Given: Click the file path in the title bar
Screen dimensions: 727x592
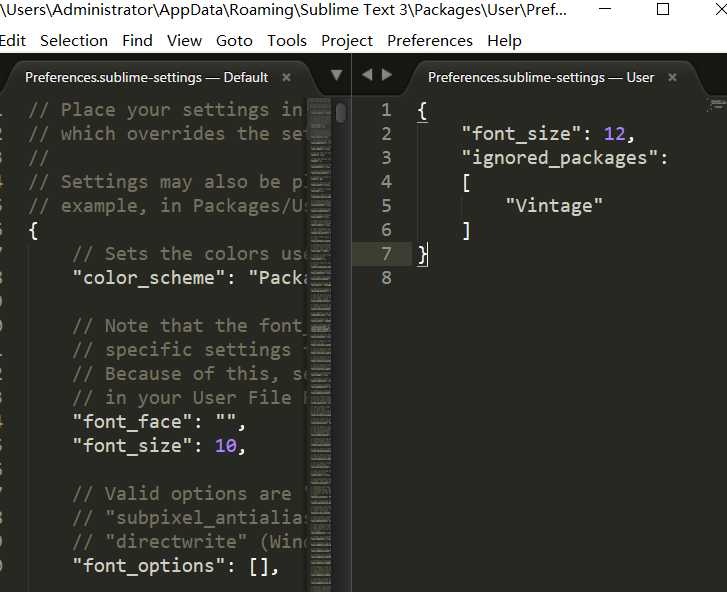Looking at the screenshot, I should 283,9.
